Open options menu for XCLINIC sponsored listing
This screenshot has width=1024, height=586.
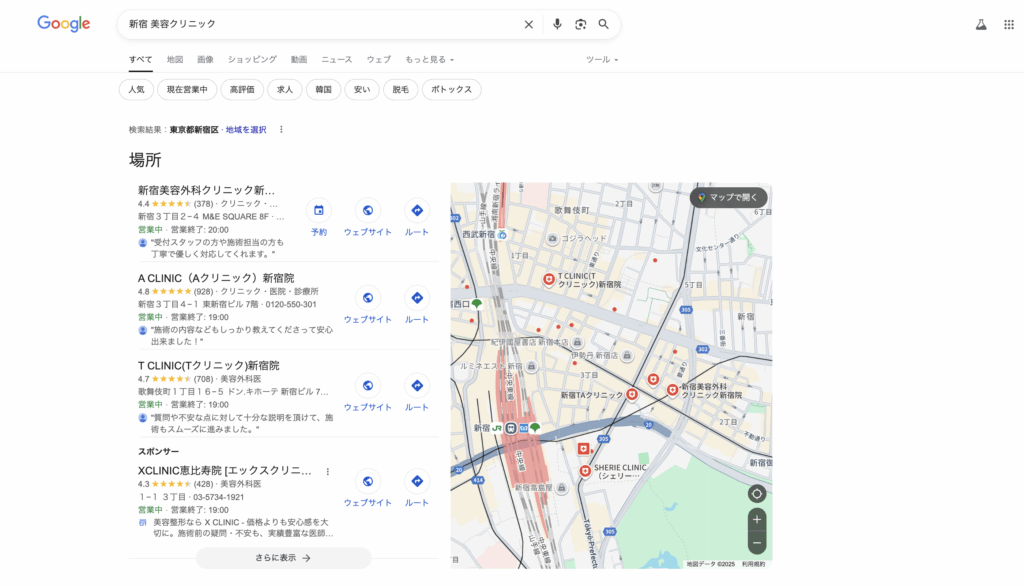pos(327,471)
